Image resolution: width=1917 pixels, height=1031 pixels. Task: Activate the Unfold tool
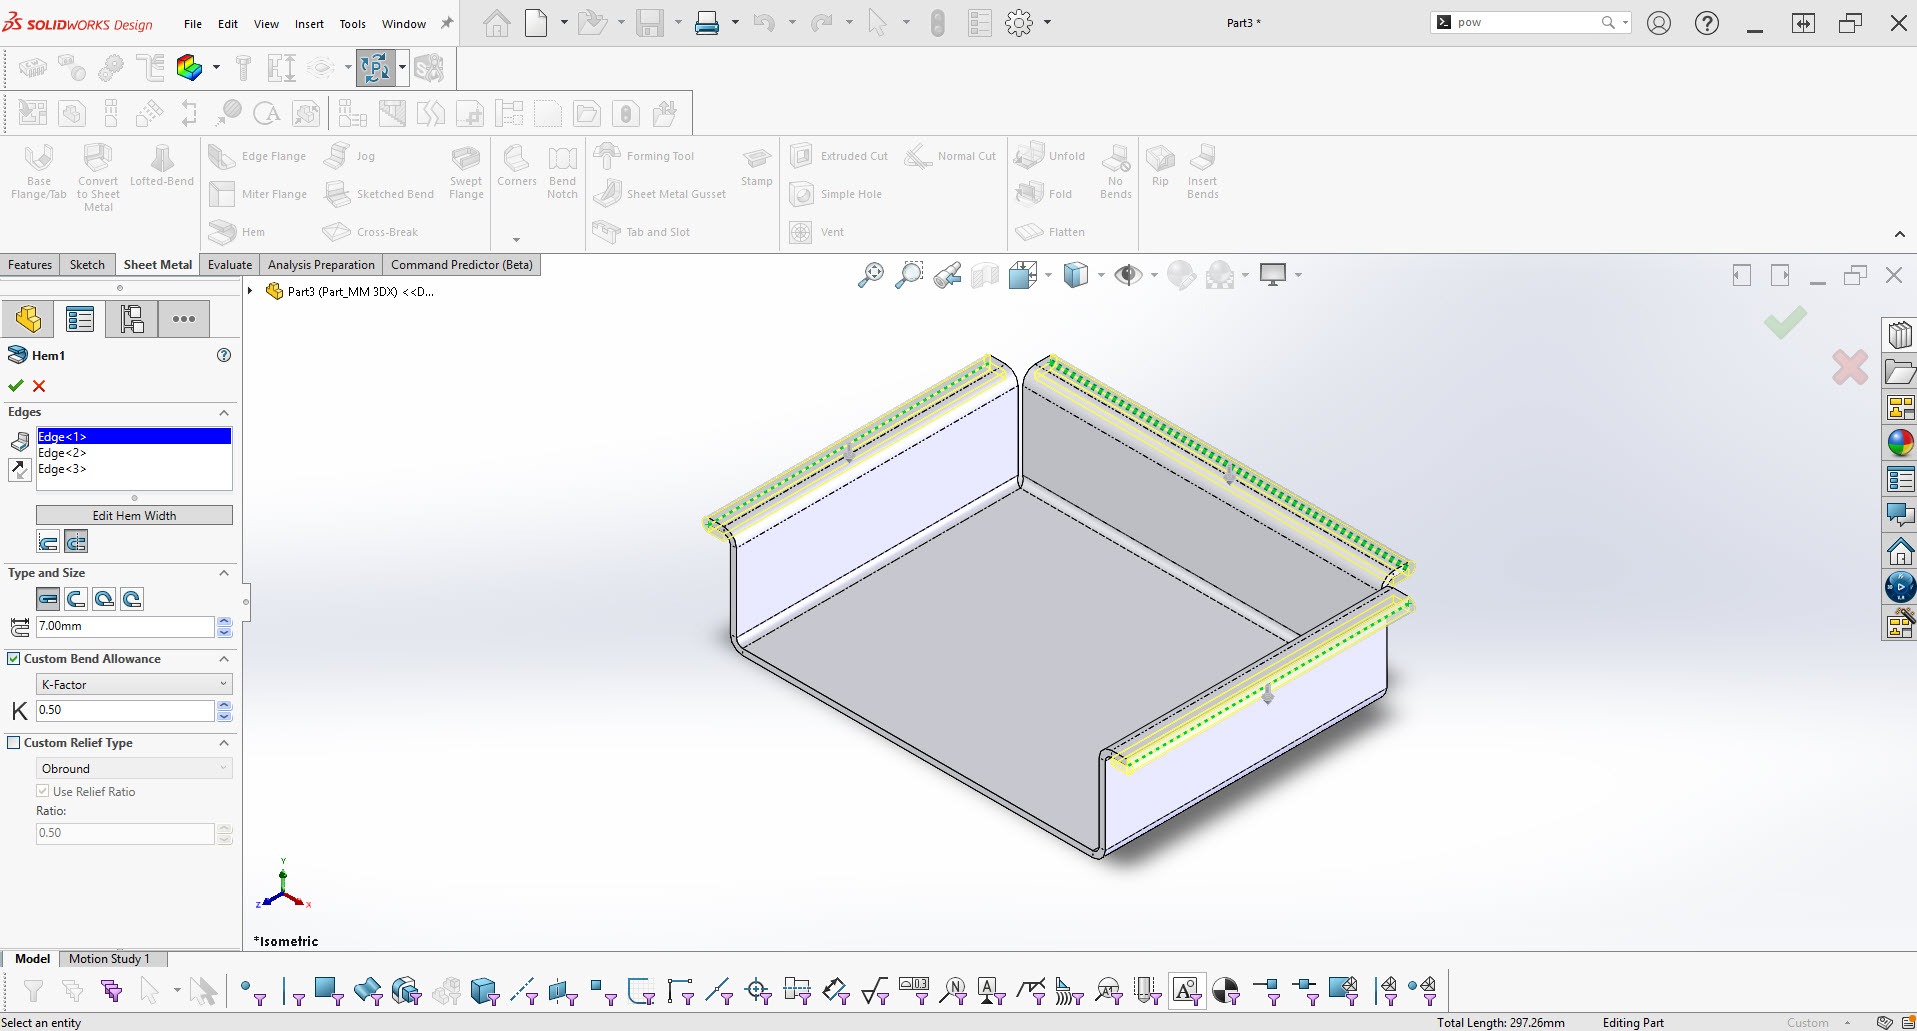pyautogui.click(x=1050, y=155)
